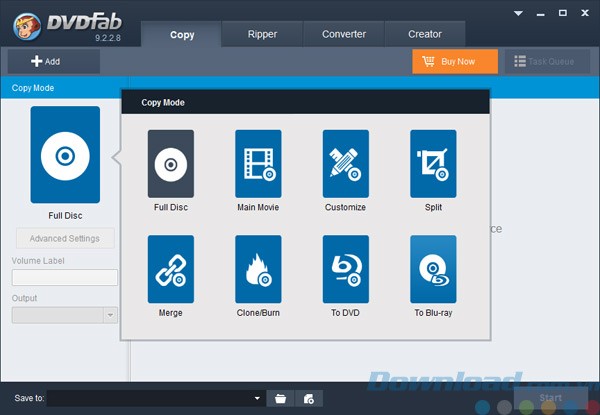
Task: Choose the To DVD mode
Action: pyautogui.click(x=346, y=269)
